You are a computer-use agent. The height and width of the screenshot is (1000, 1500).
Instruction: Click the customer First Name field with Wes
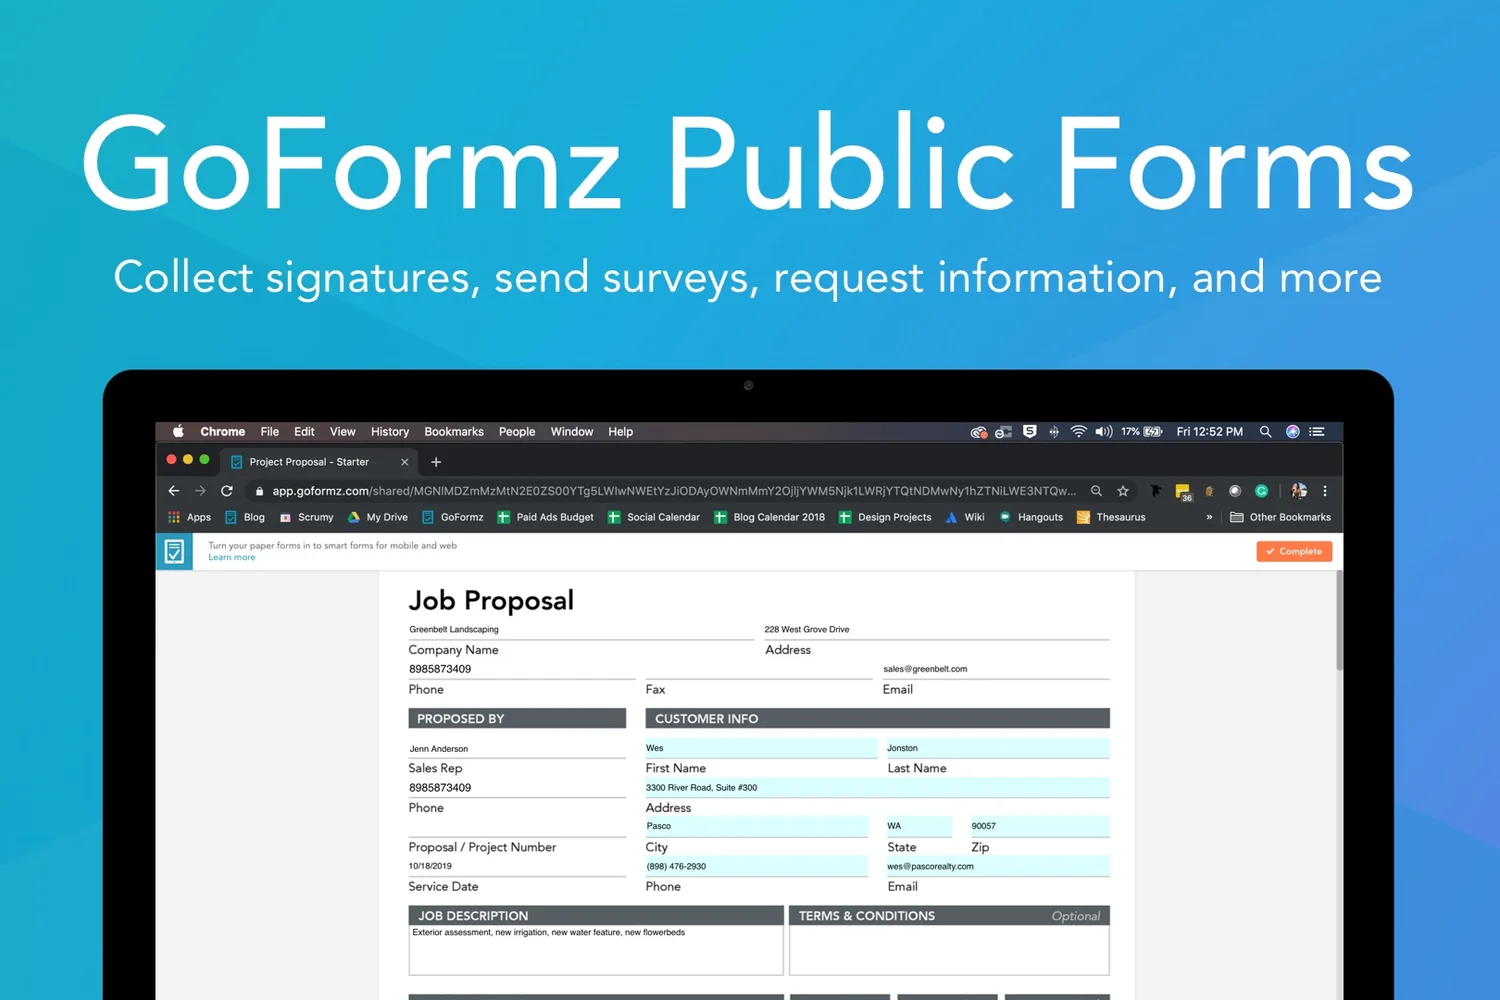tap(761, 748)
